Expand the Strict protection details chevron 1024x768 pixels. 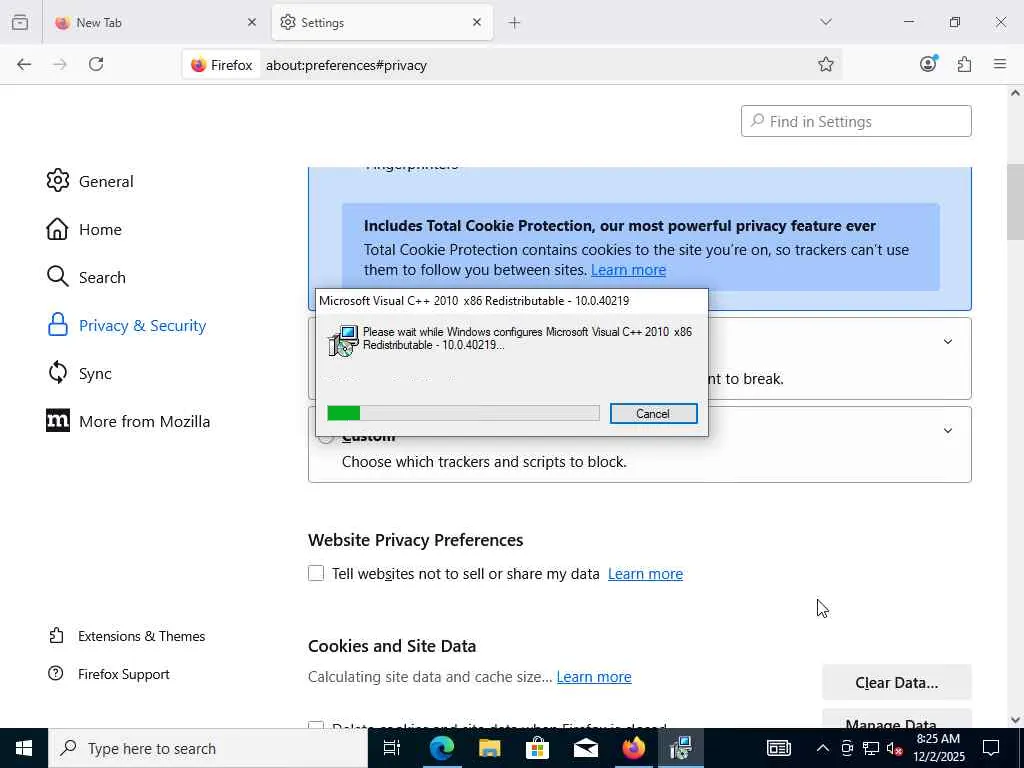pos(948,342)
